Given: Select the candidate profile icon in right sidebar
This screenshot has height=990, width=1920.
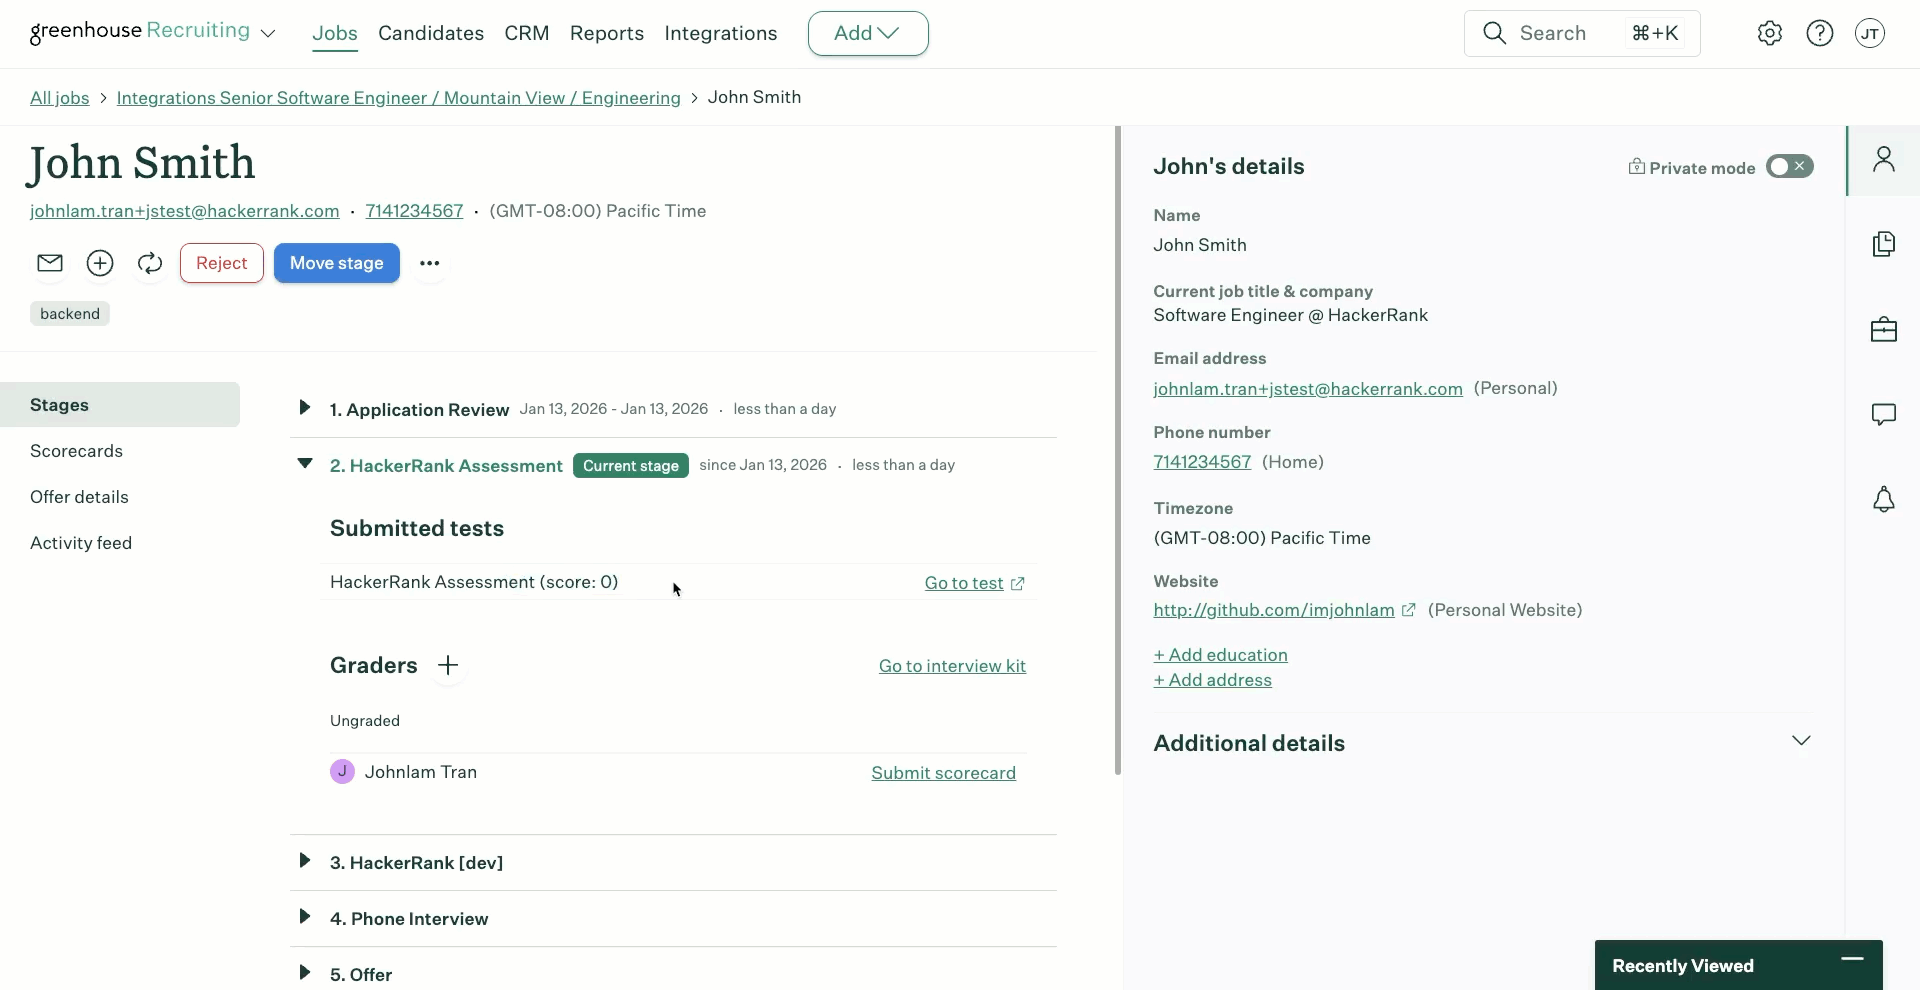Looking at the screenshot, I should click(1885, 159).
